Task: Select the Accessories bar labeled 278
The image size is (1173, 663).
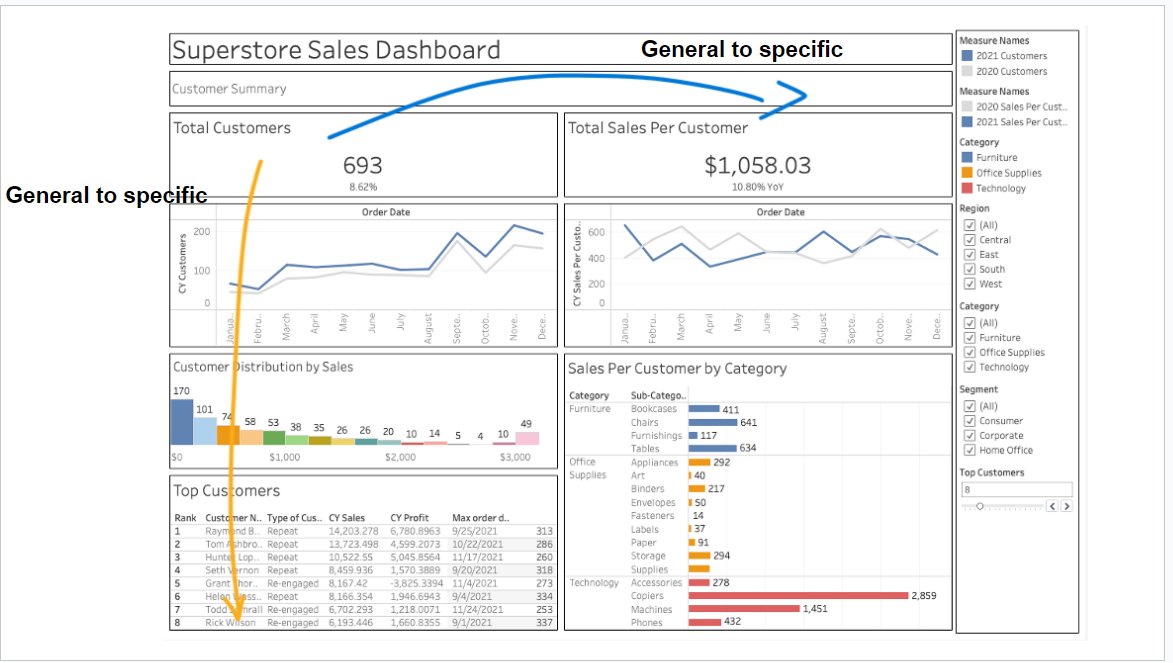Action: point(699,582)
